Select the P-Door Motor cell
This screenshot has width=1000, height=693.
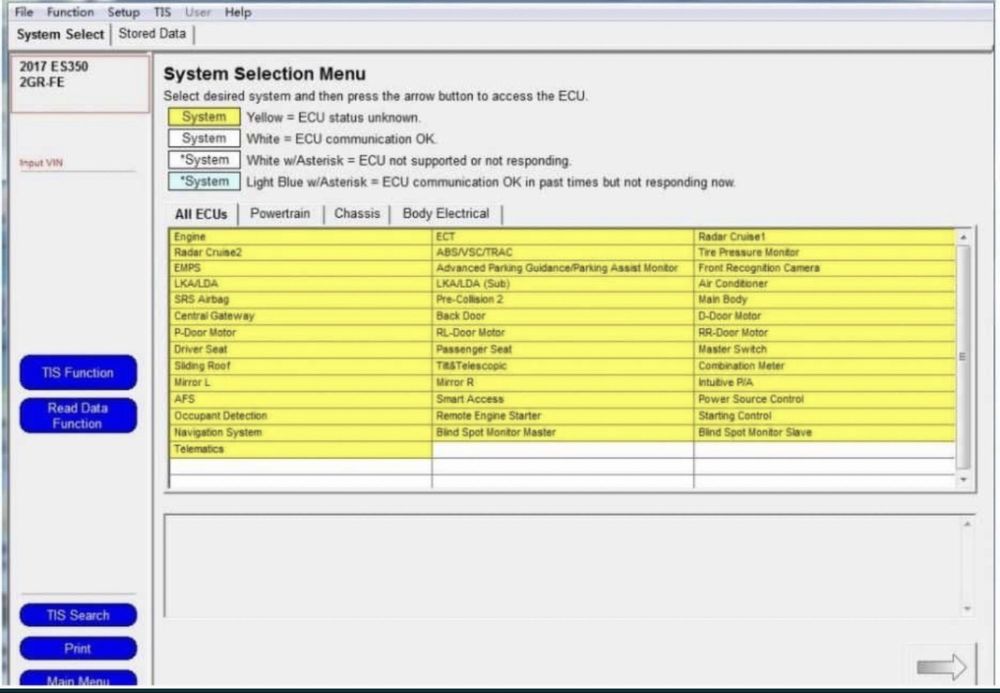300,333
